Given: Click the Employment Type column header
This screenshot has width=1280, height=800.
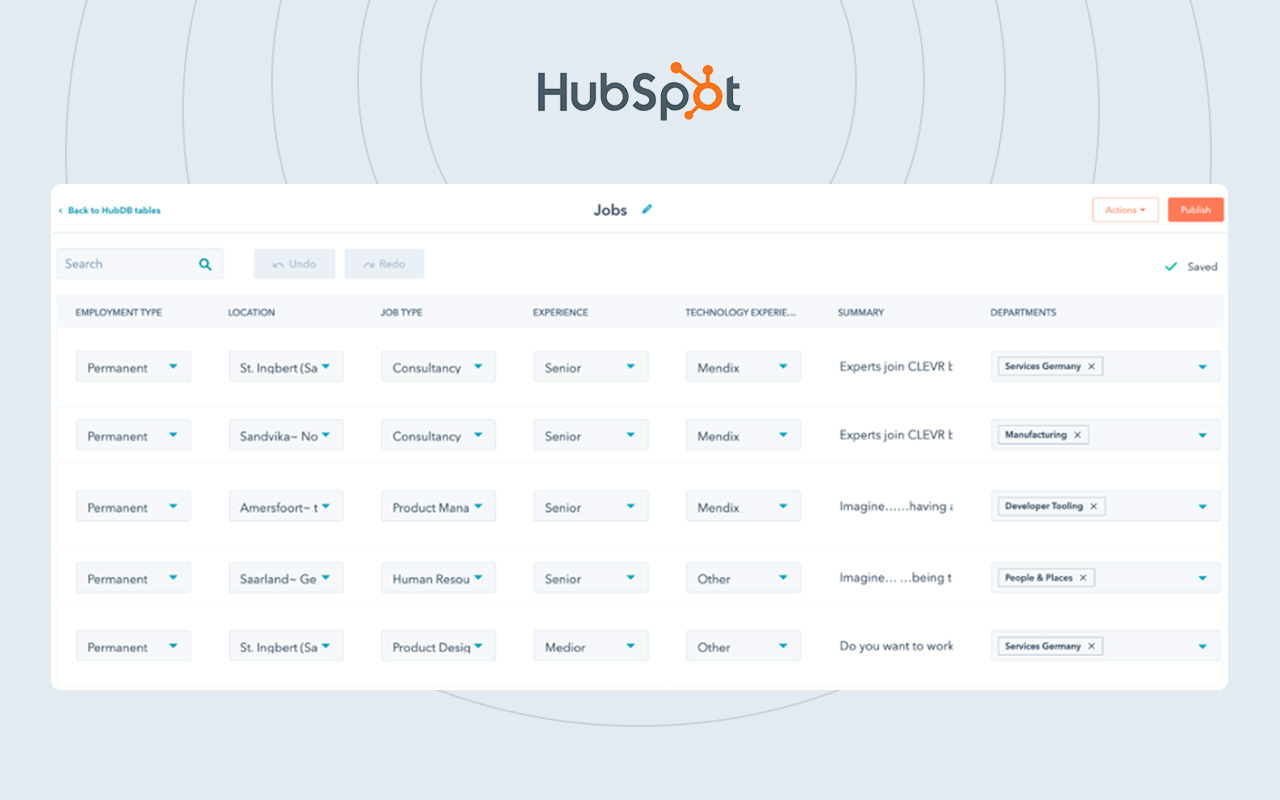Looking at the screenshot, I should click(x=118, y=312).
